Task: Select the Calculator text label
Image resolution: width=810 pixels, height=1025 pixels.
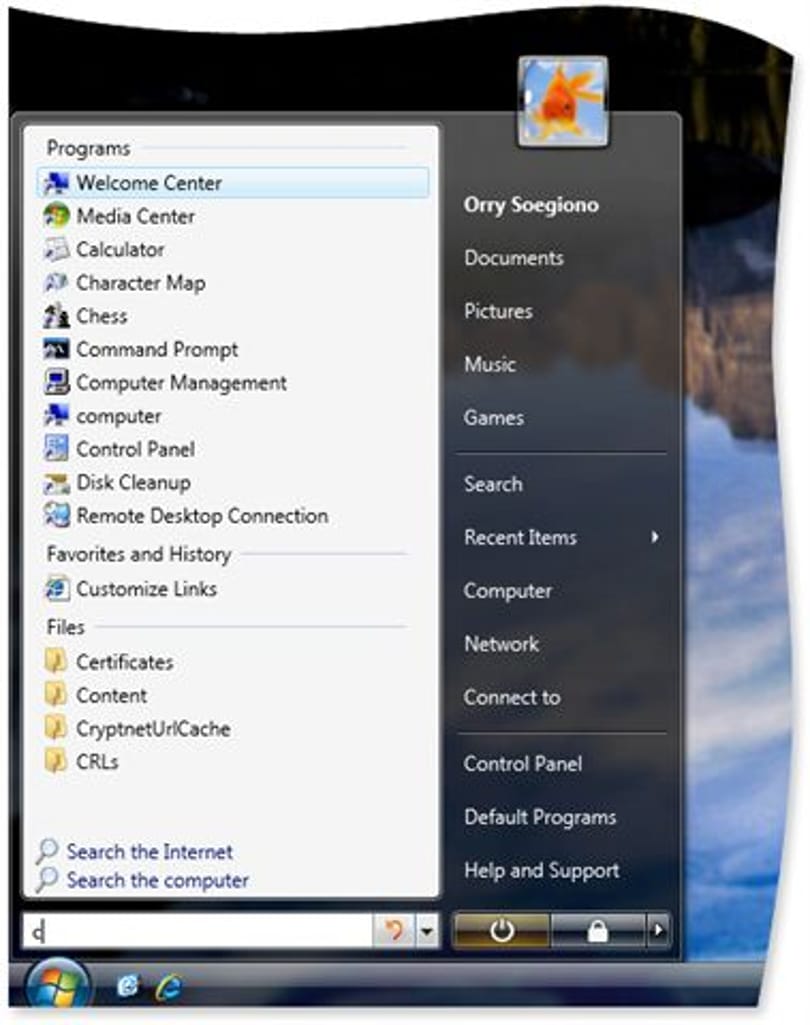Action: point(120,250)
